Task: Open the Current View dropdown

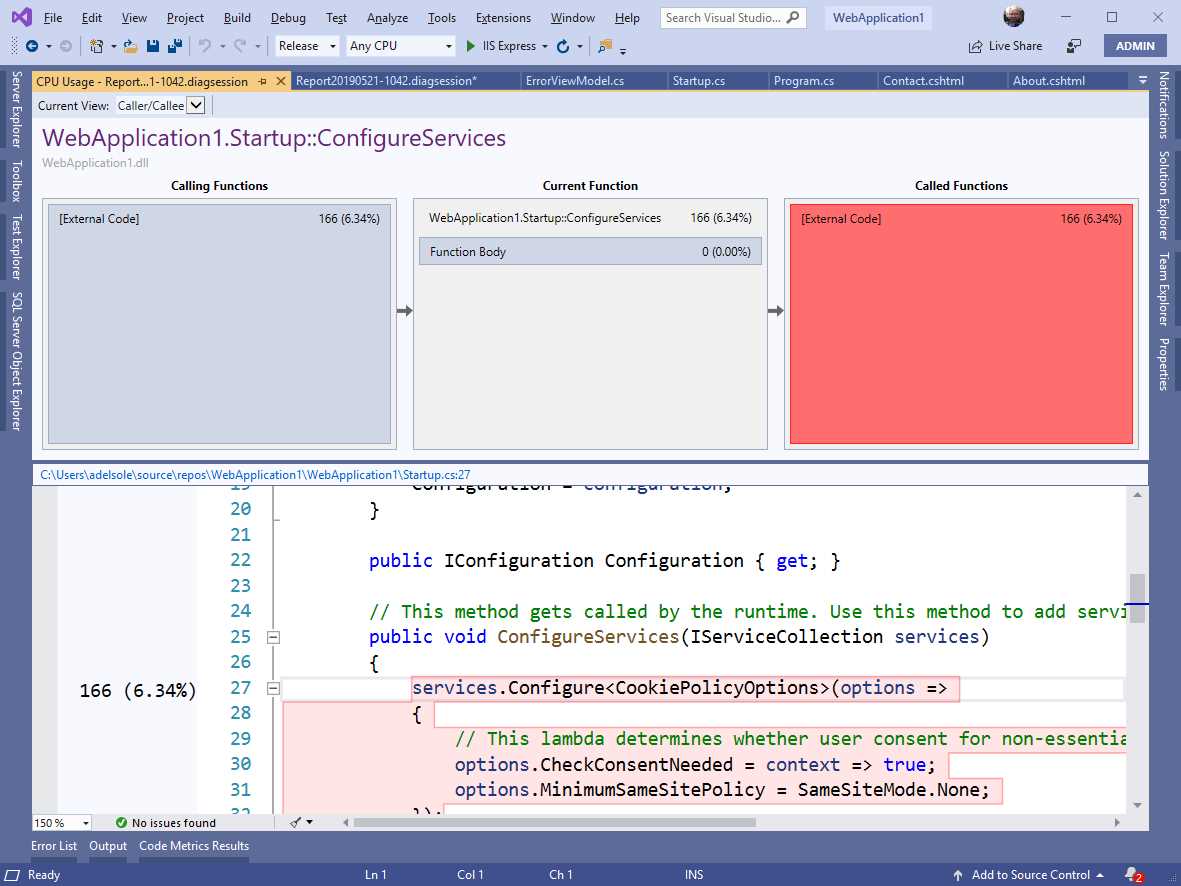Action: pos(194,105)
